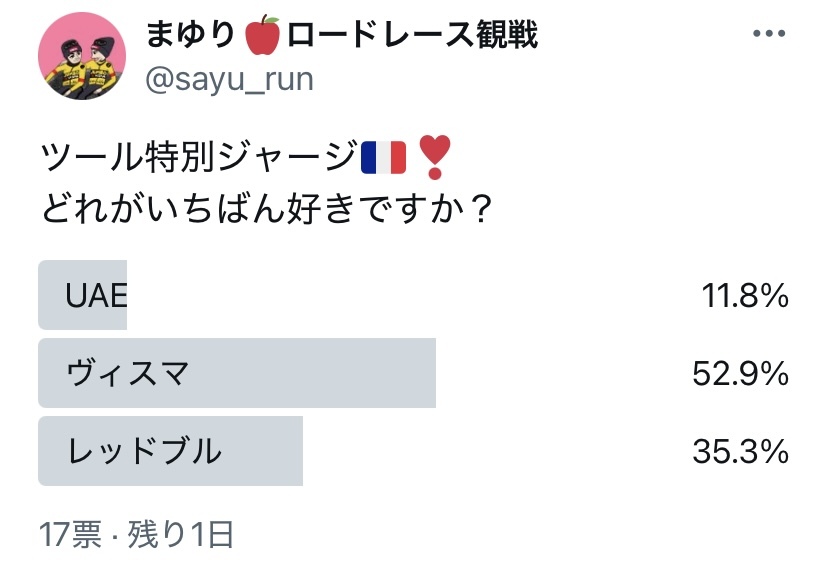
Task: Select the ヴィスマ poll option
Action: (413, 373)
